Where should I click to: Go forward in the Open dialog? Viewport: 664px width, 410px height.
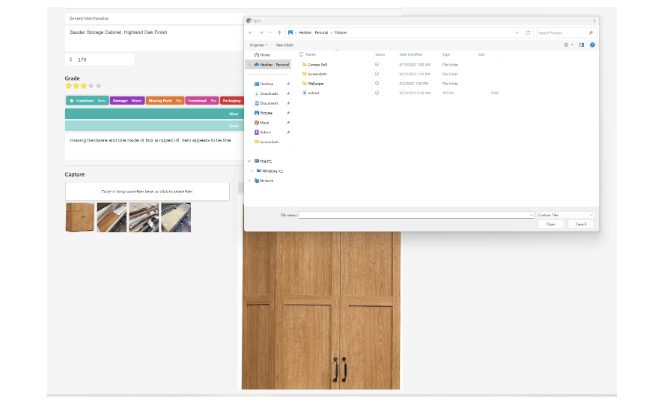[261, 33]
